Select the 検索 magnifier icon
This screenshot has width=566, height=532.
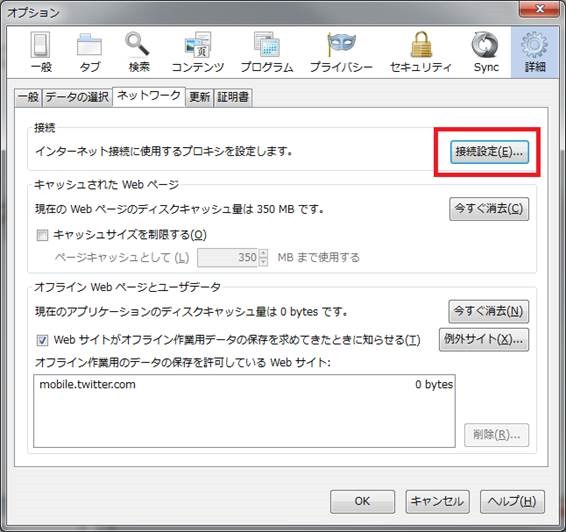click(137, 45)
